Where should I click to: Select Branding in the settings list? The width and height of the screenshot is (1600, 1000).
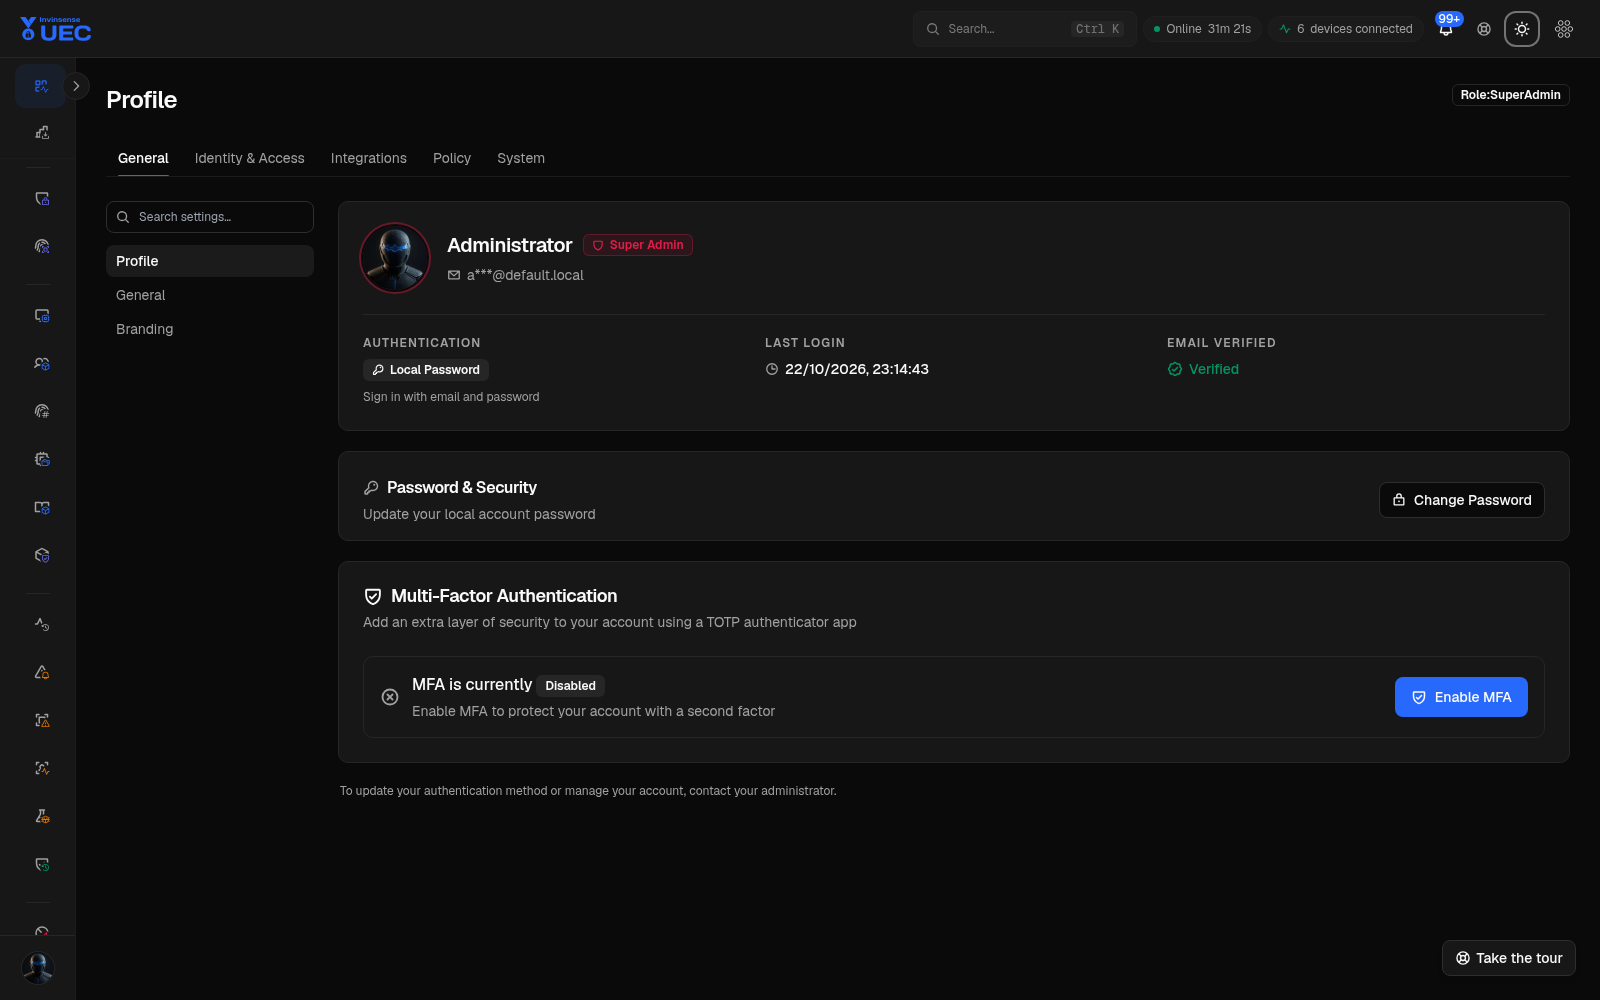tap(210, 329)
